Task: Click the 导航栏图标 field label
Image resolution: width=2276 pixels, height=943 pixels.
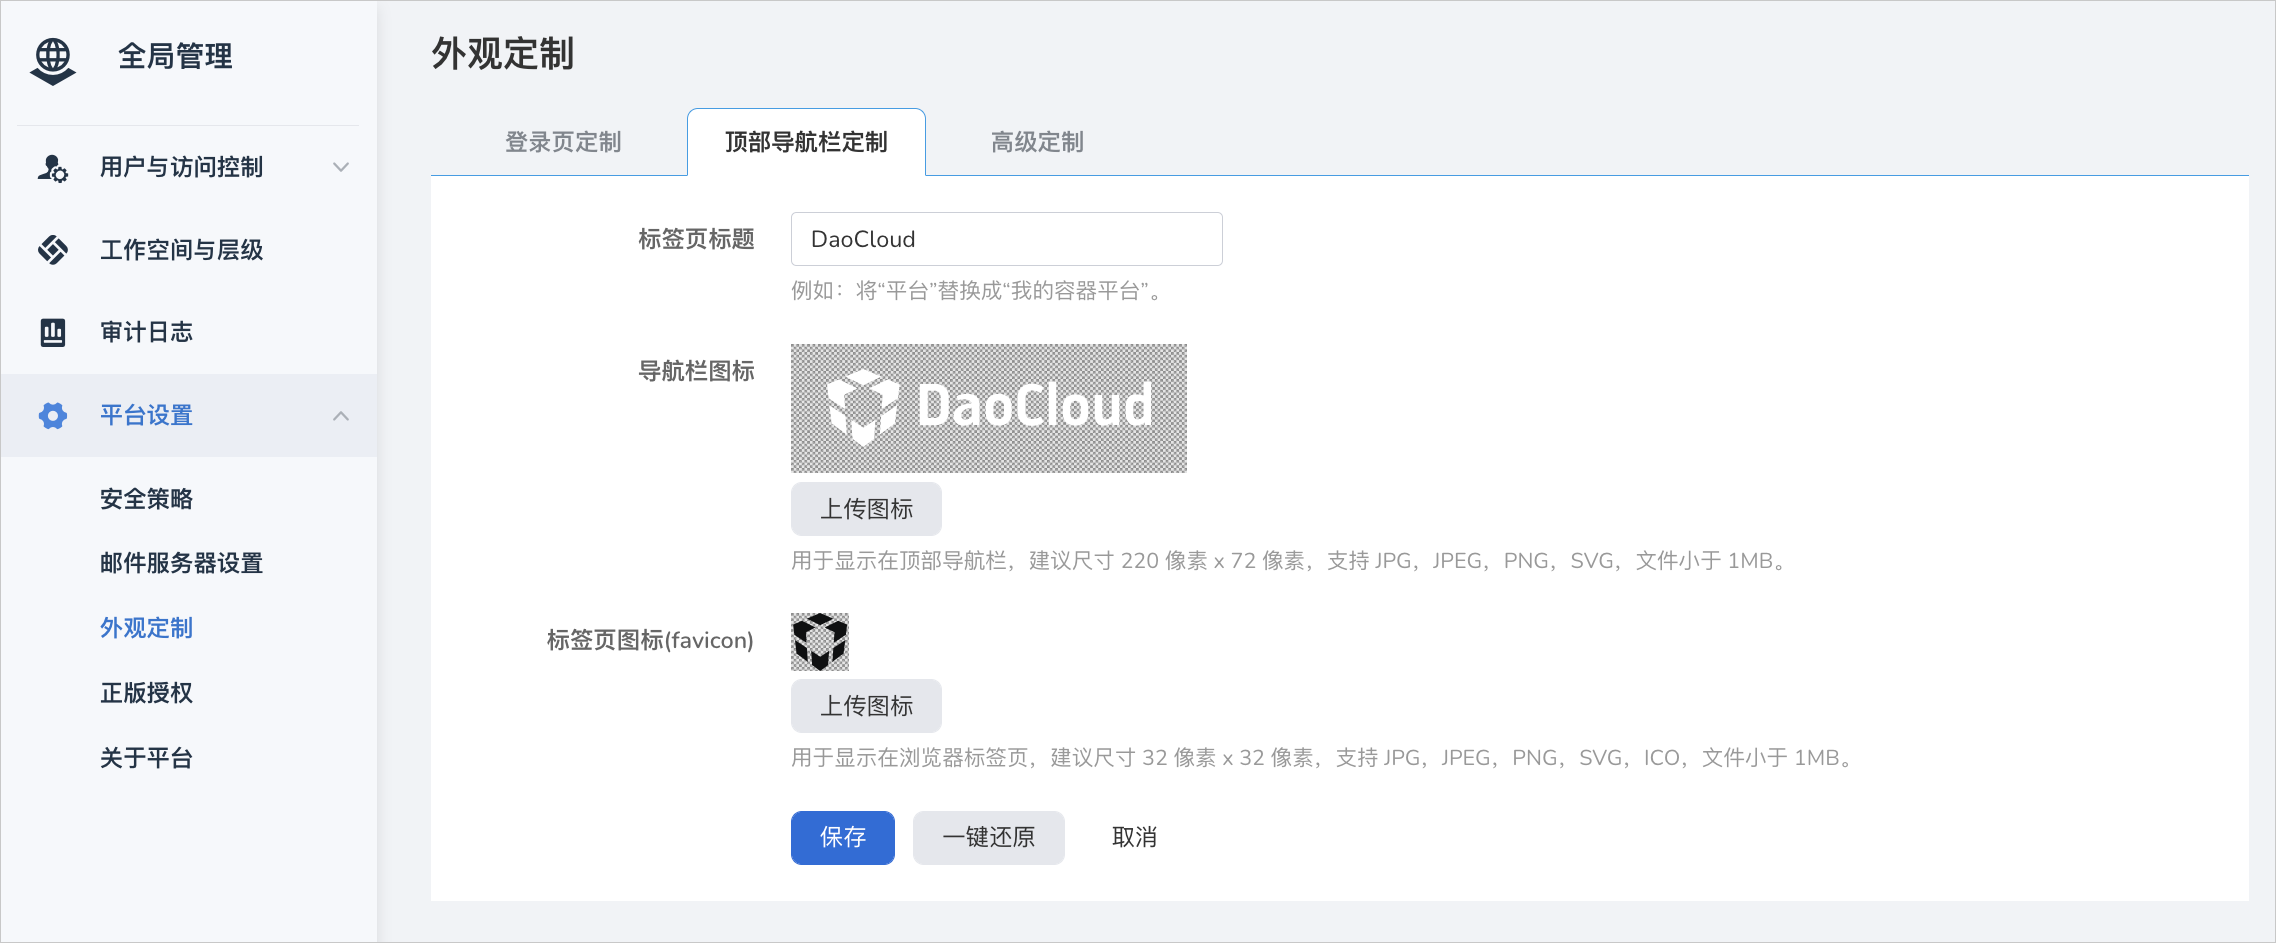Action: (x=696, y=371)
